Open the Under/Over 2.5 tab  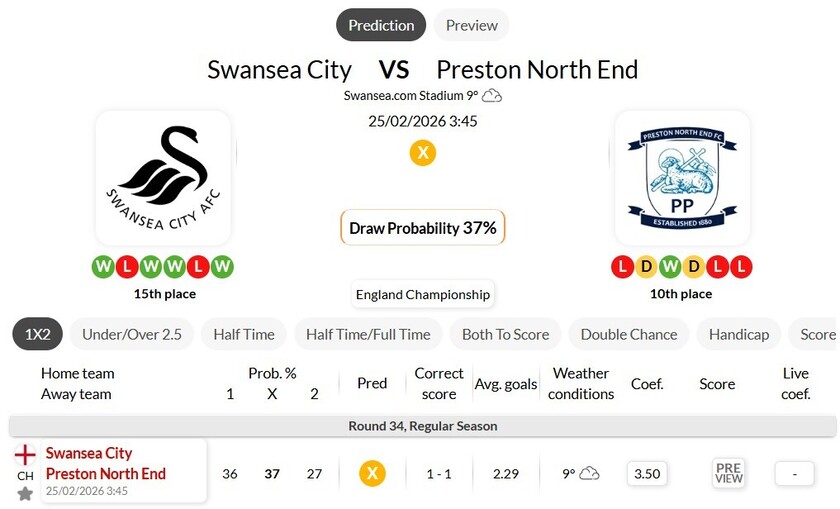[x=132, y=334]
